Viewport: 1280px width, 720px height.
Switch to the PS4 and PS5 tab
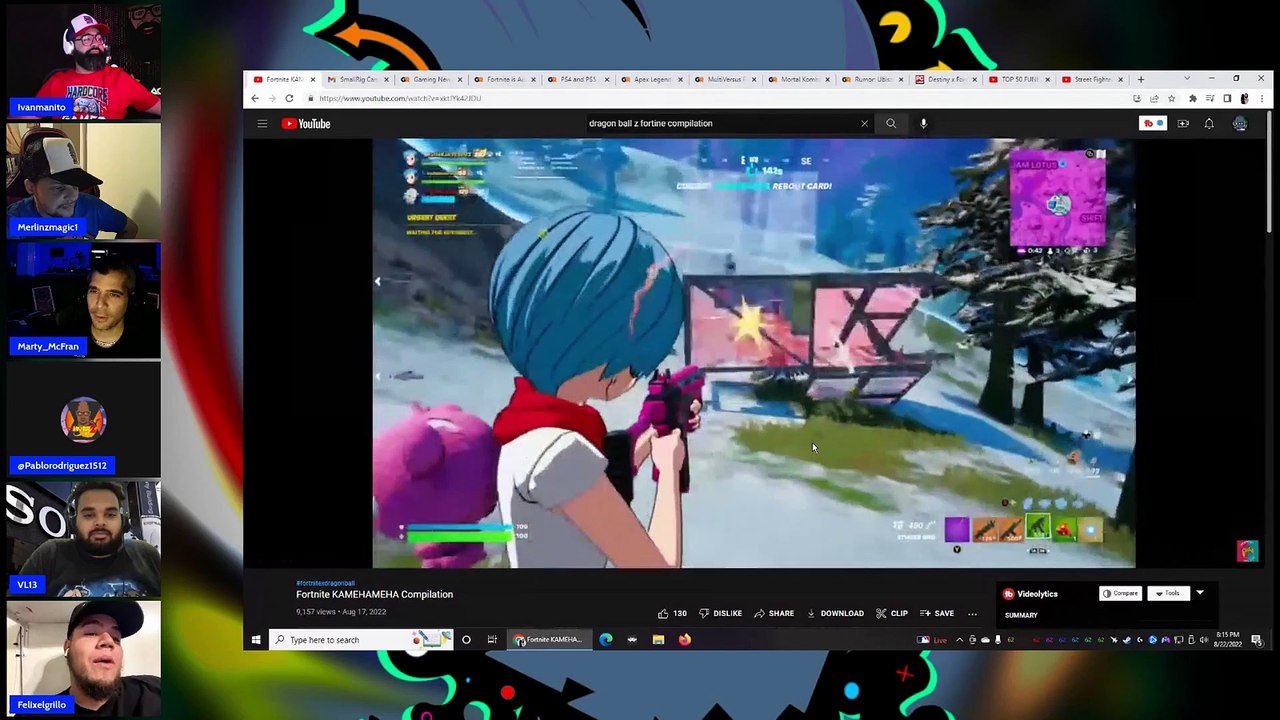(577, 79)
